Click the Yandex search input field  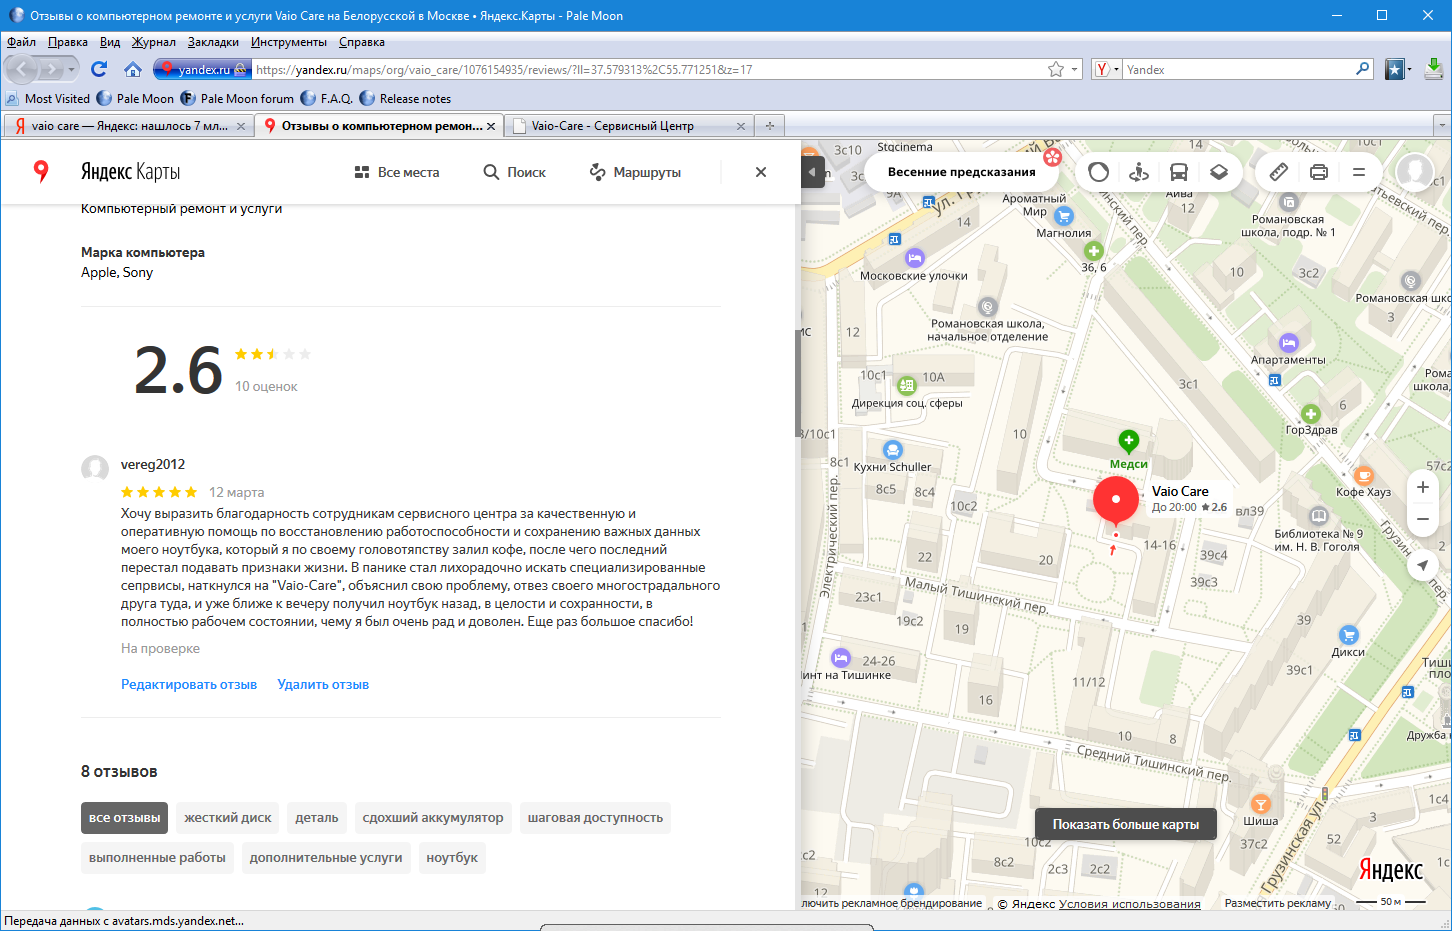coord(1238,69)
